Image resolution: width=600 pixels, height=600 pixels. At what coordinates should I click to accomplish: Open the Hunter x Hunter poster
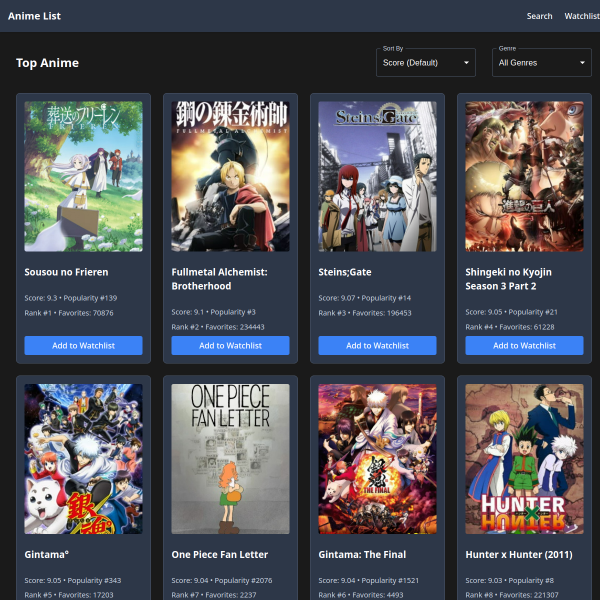coord(524,459)
